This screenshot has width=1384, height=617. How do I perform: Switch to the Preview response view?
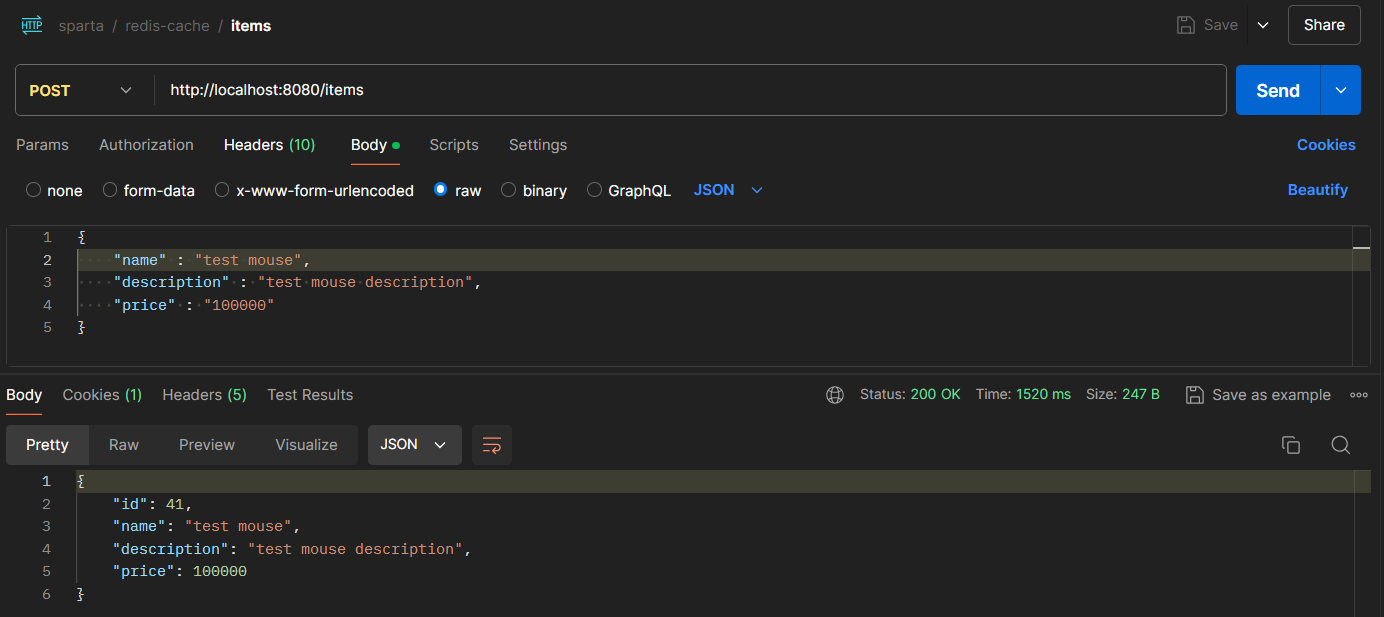[207, 445]
